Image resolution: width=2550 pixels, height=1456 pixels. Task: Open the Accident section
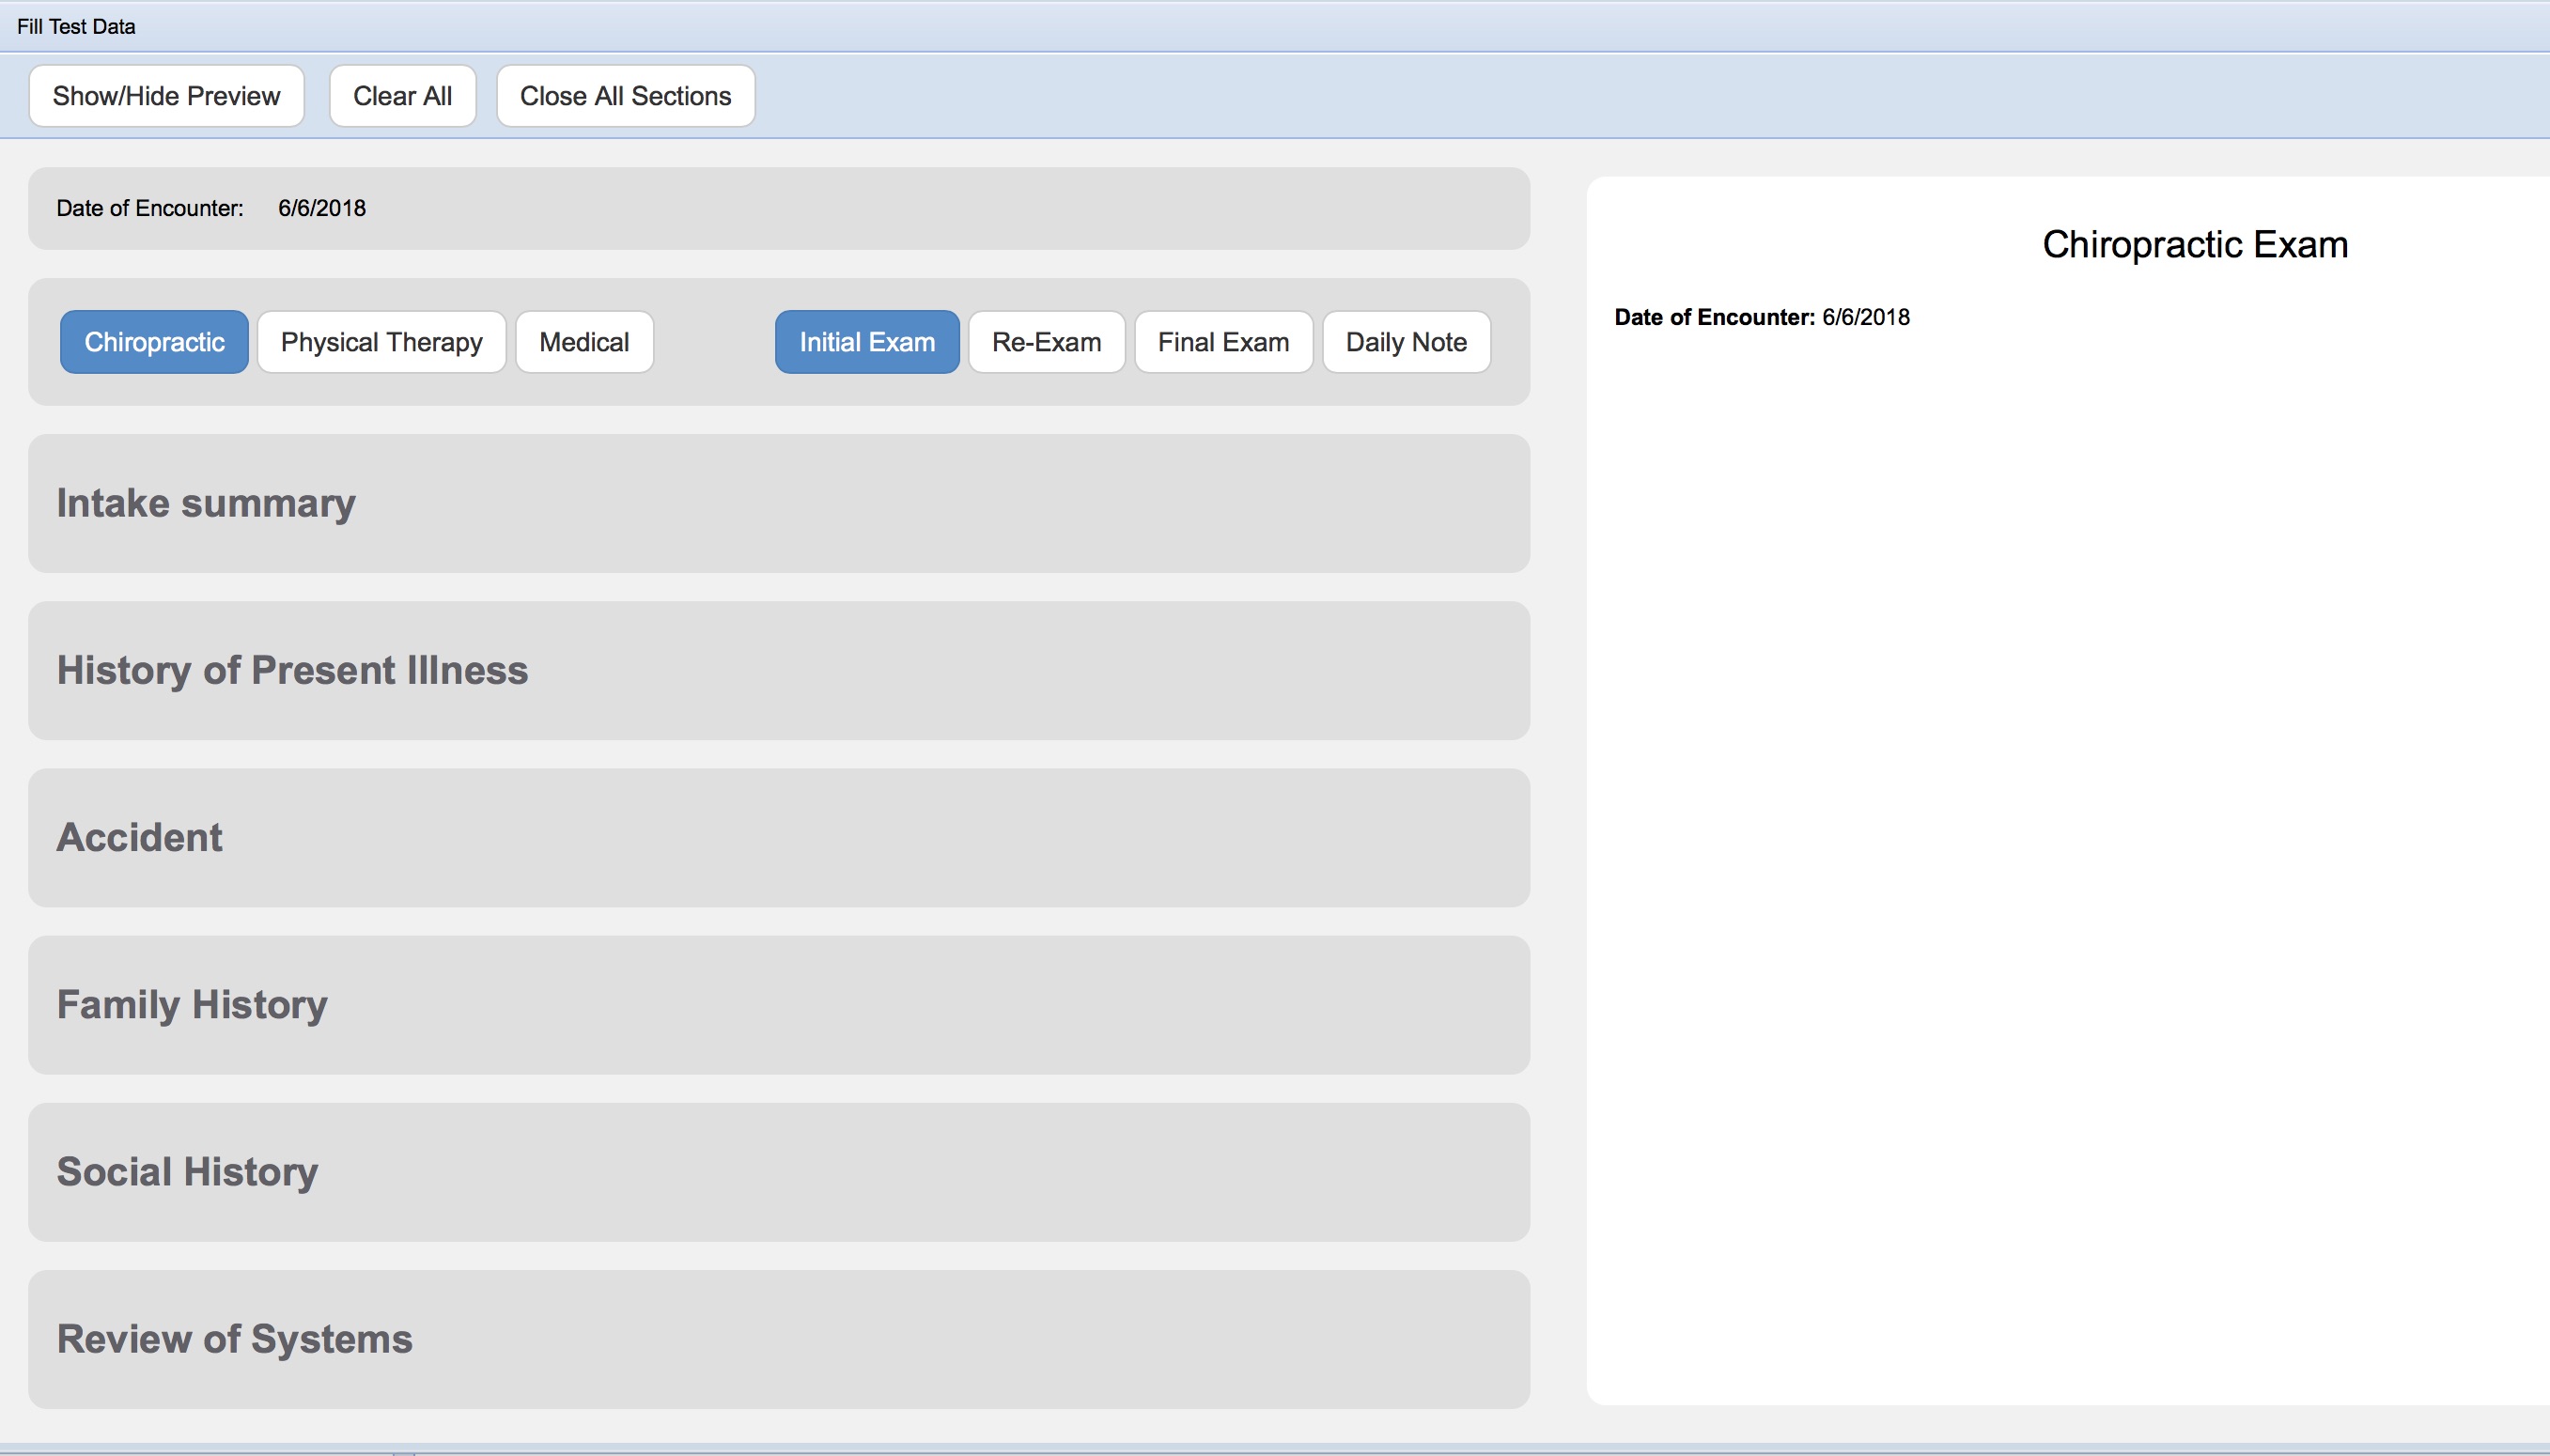pyautogui.click(x=139, y=837)
